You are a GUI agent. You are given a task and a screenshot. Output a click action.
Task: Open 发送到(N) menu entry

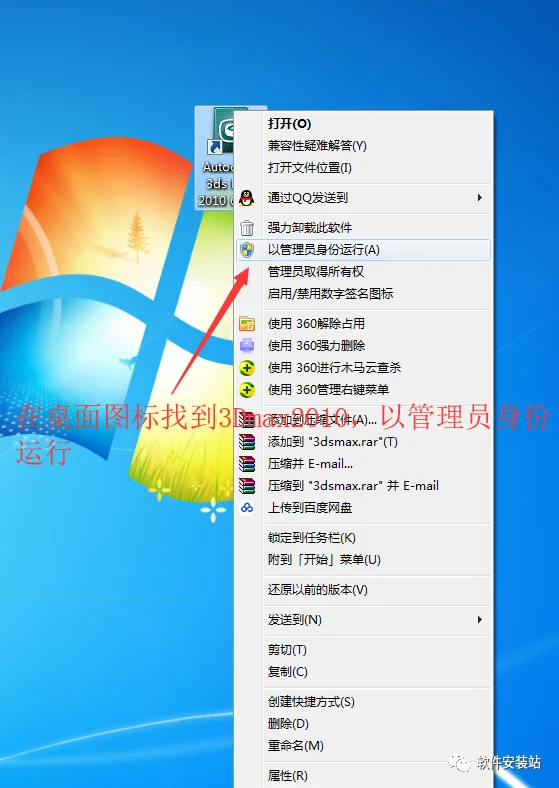(363, 620)
